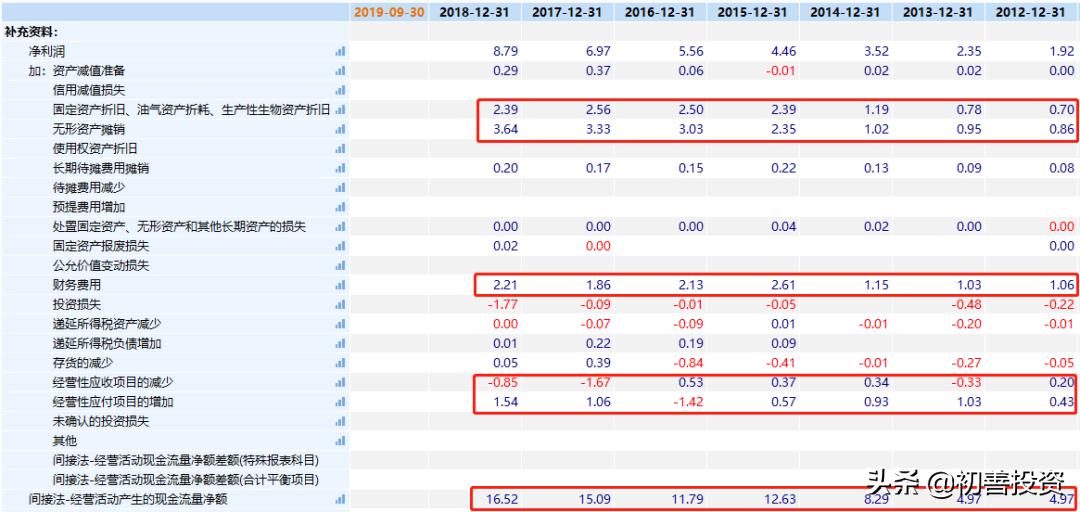Click 投资损失 value -1.77
This screenshot has height=512, width=1080.
coord(503,304)
